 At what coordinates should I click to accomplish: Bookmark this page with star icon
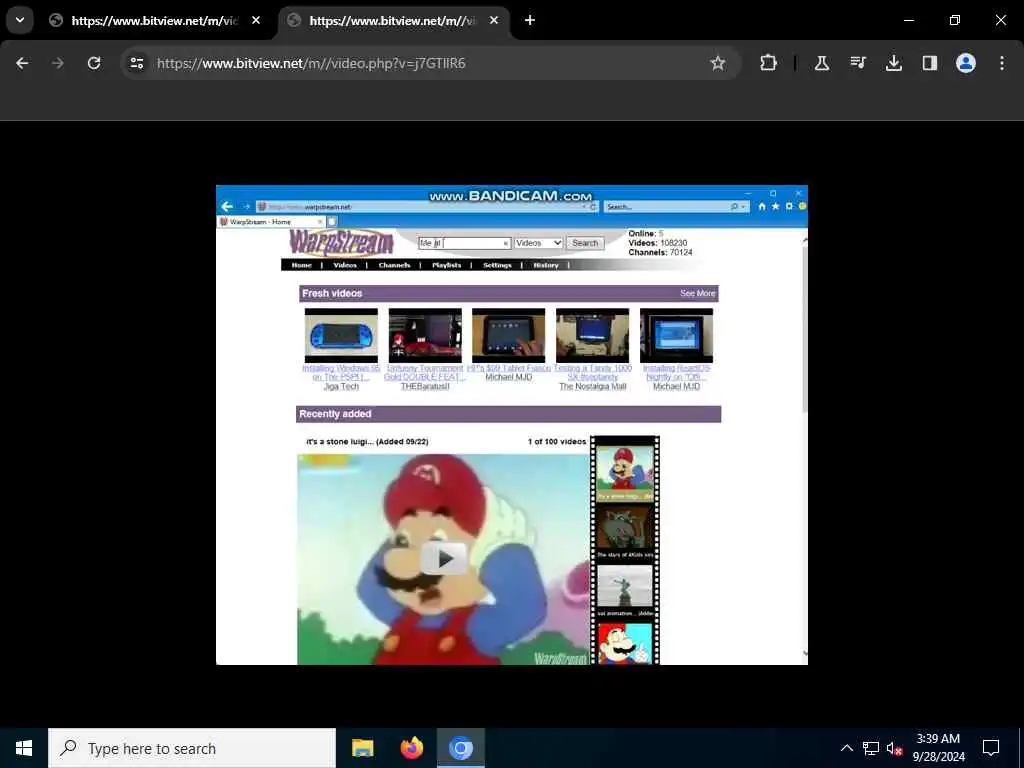(x=718, y=63)
